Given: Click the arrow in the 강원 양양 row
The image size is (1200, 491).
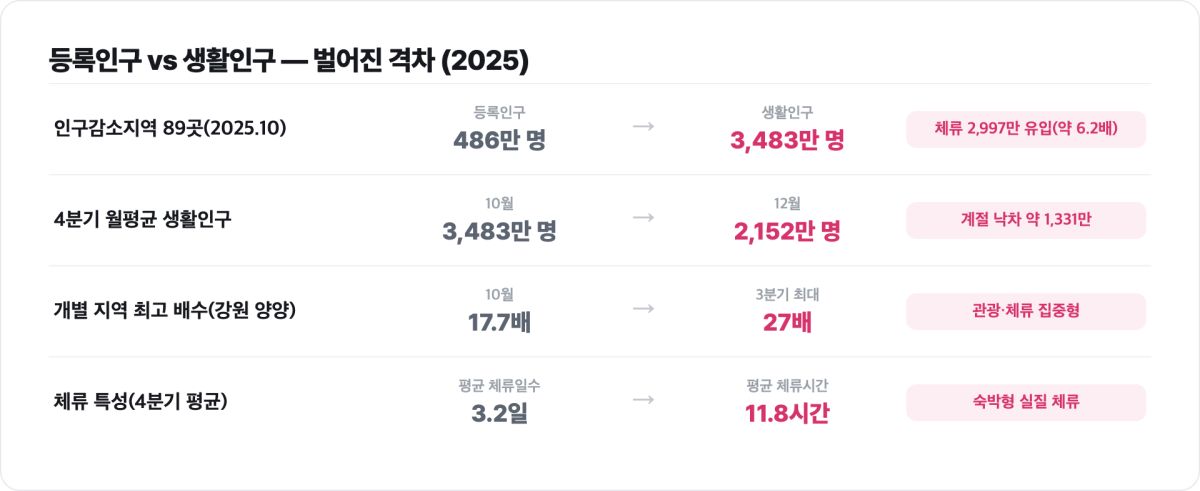Looking at the screenshot, I should pyautogui.click(x=643, y=311).
